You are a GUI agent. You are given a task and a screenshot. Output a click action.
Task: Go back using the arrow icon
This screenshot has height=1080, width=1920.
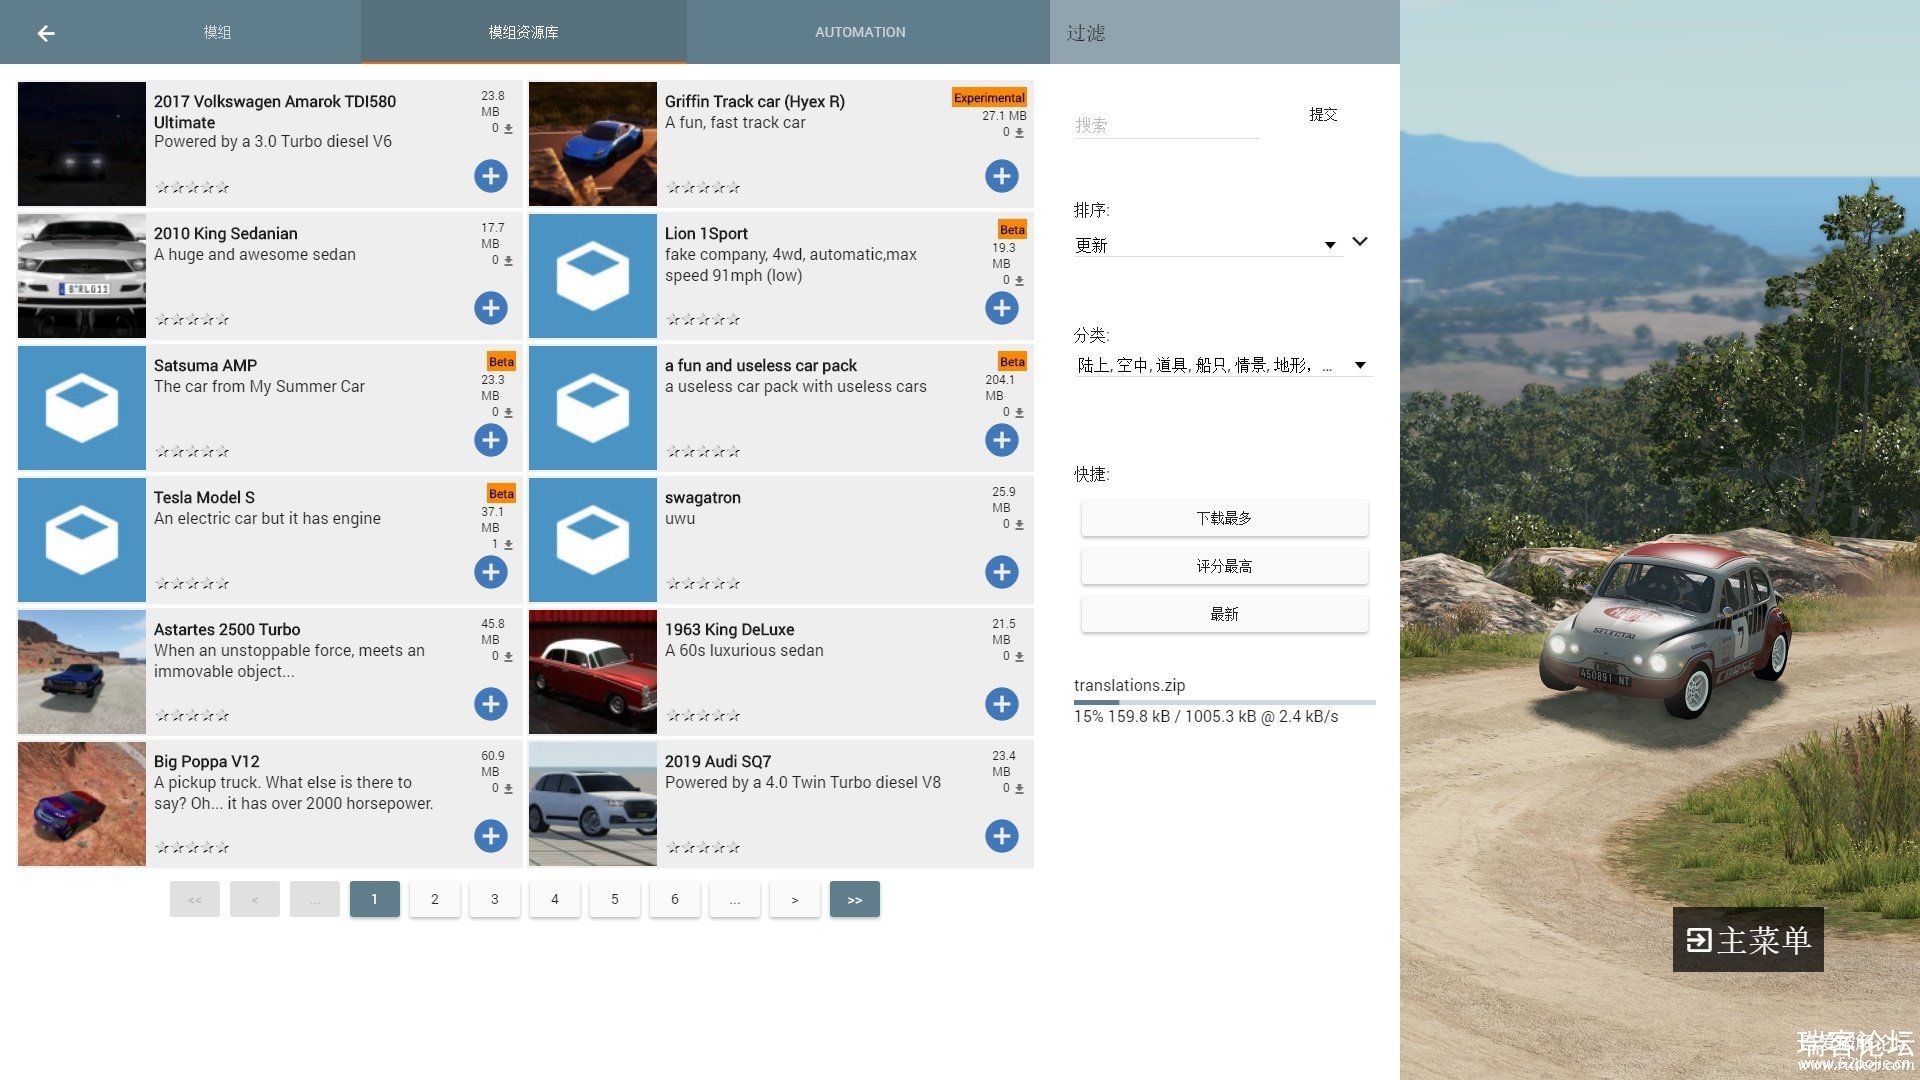tap(46, 33)
